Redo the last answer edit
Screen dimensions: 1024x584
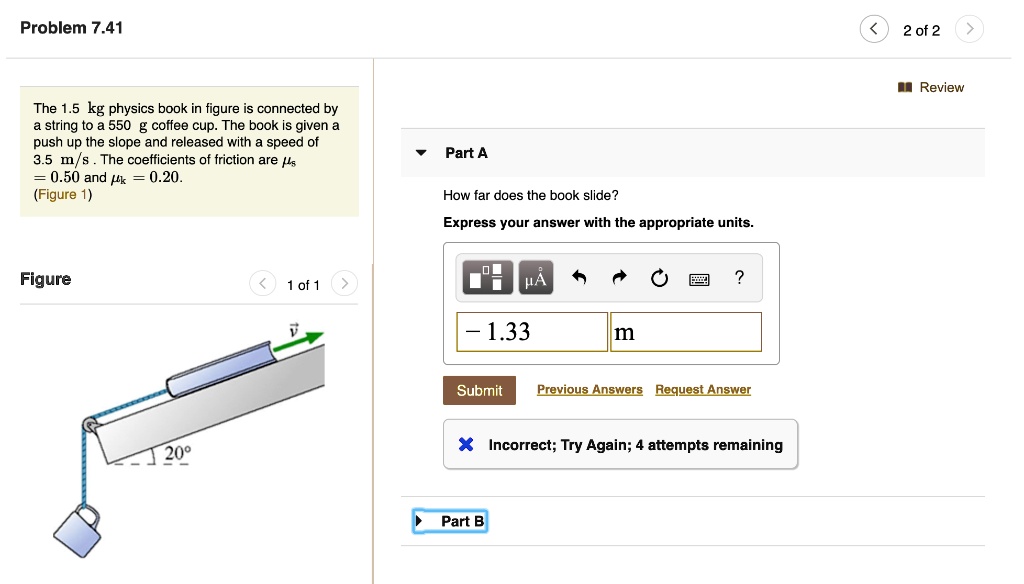[619, 277]
